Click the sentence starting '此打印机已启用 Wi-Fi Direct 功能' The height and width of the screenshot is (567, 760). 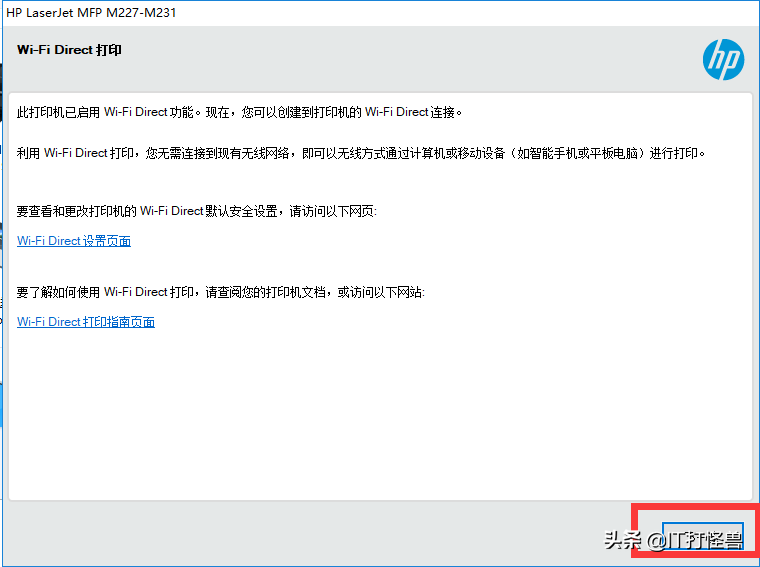[x=239, y=112]
